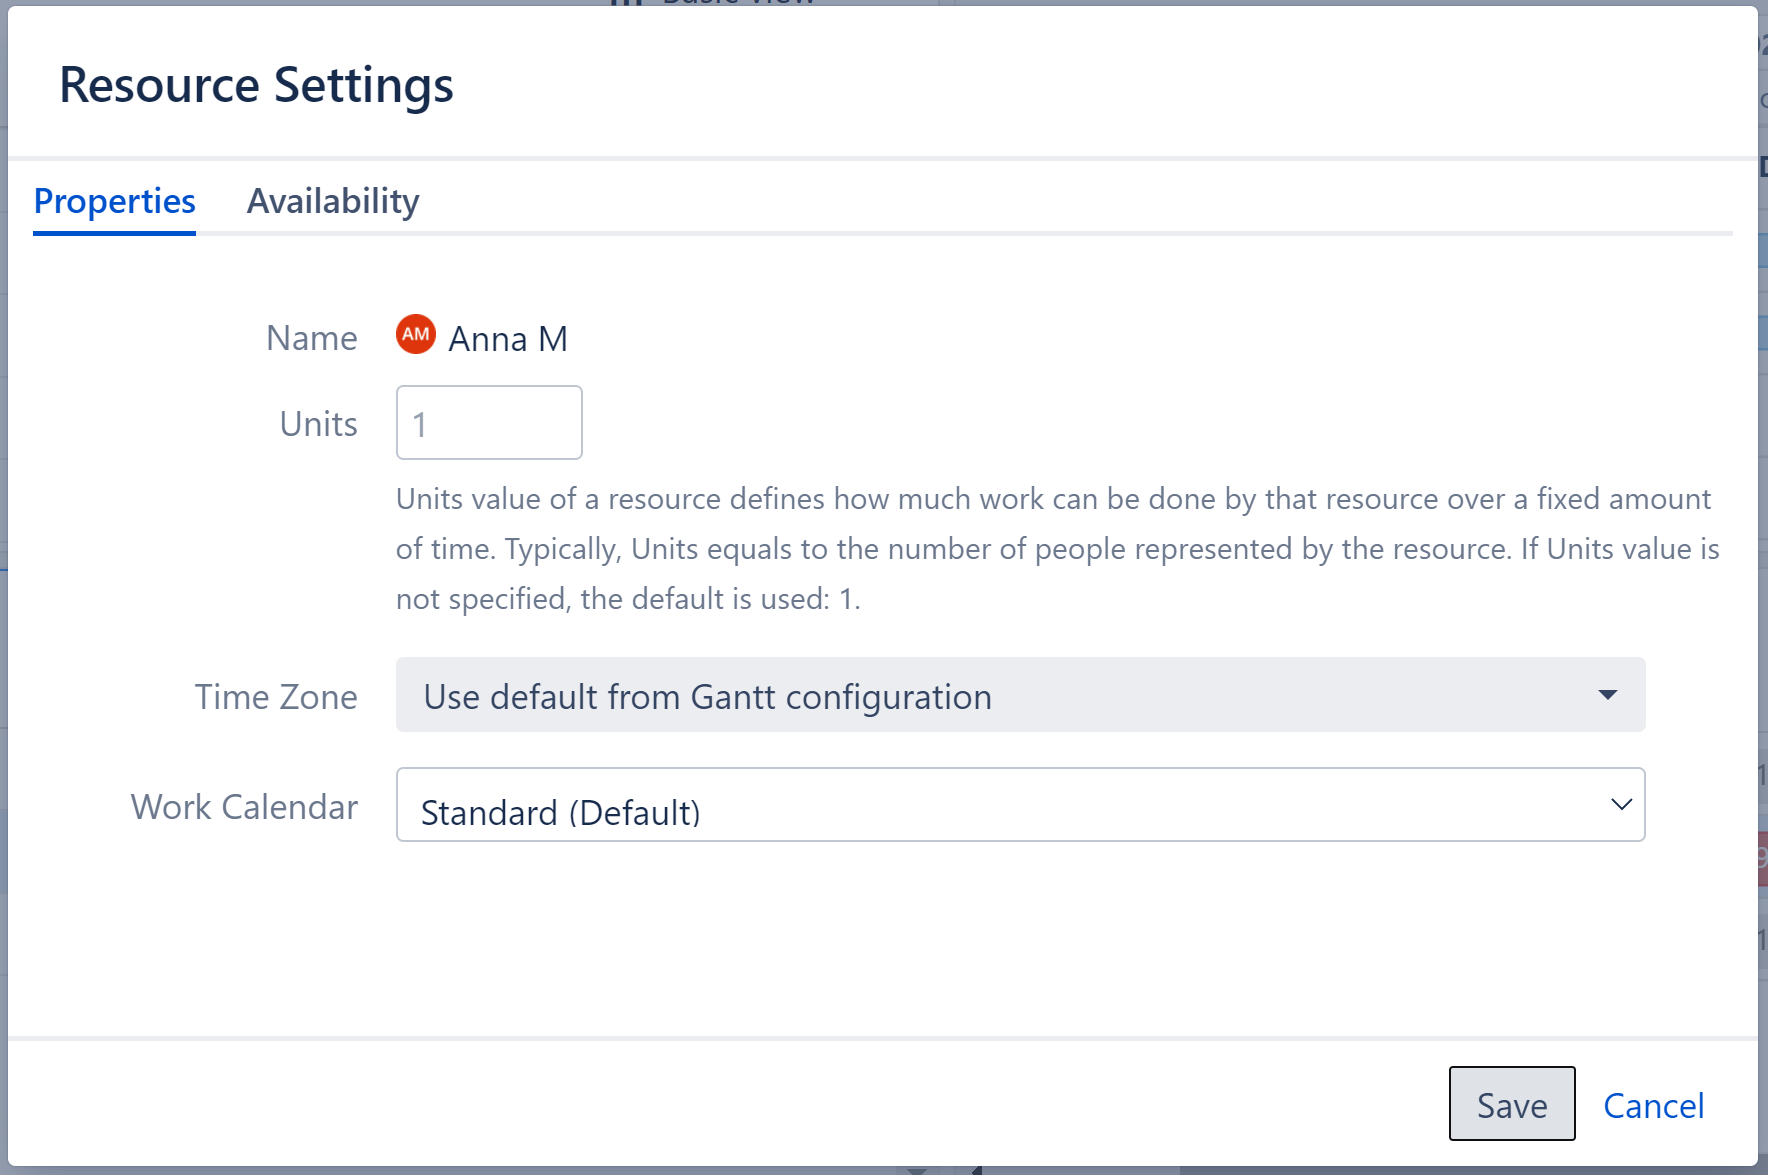The height and width of the screenshot is (1175, 1768).
Task: Click the Time Zone chevron arrow
Action: [1610, 693]
